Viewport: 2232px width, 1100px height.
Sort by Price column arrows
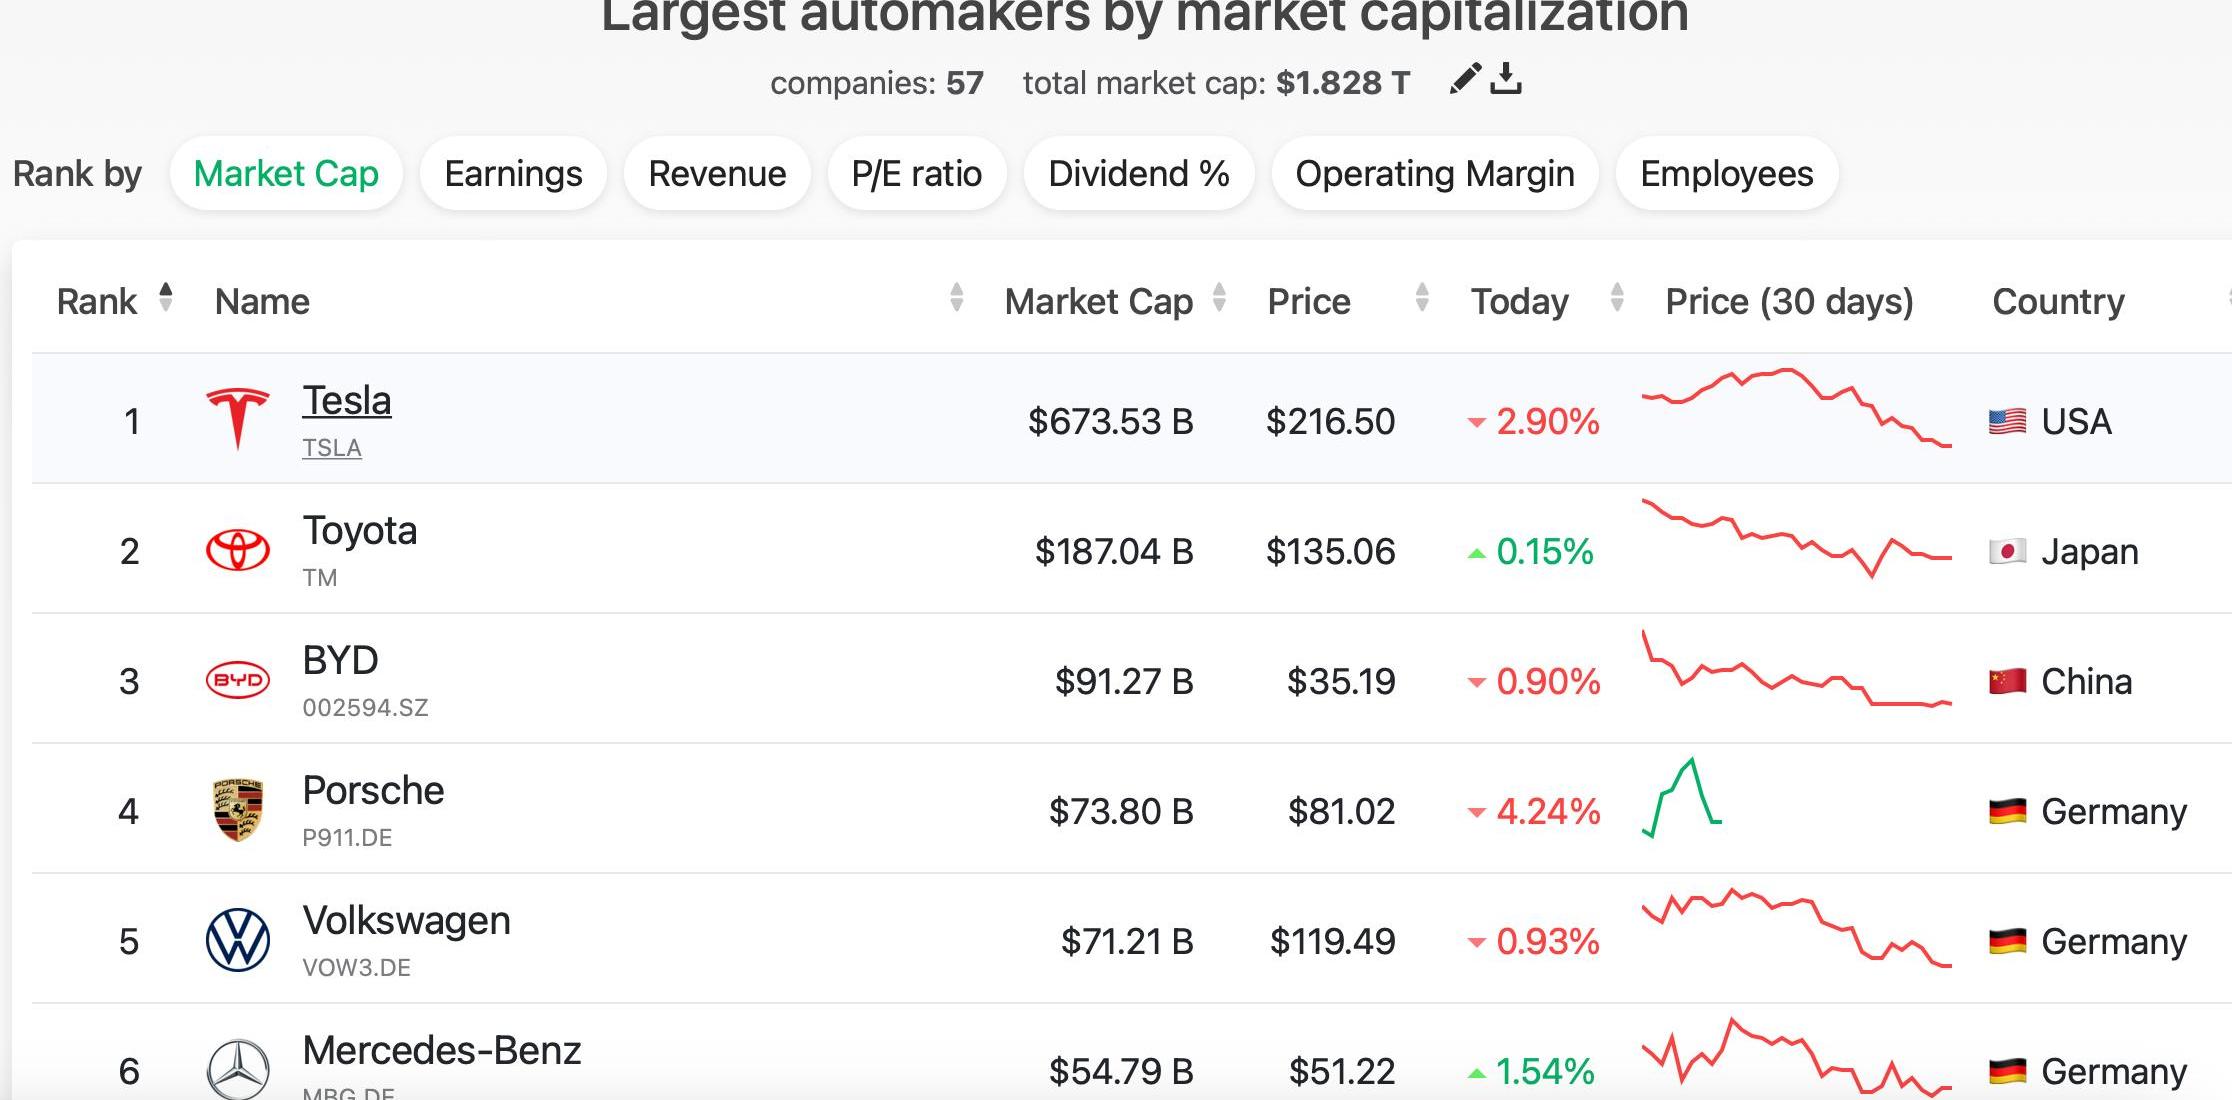[1422, 297]
